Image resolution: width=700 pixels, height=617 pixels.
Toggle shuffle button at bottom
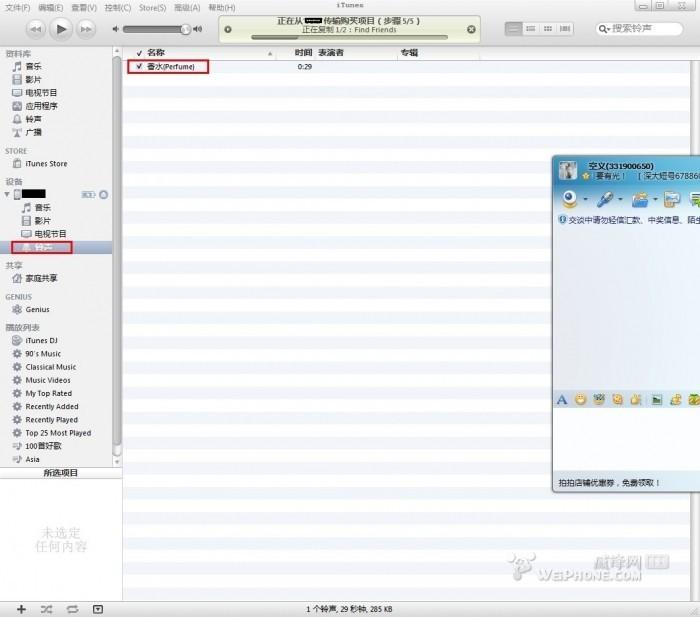coord(46,609)
